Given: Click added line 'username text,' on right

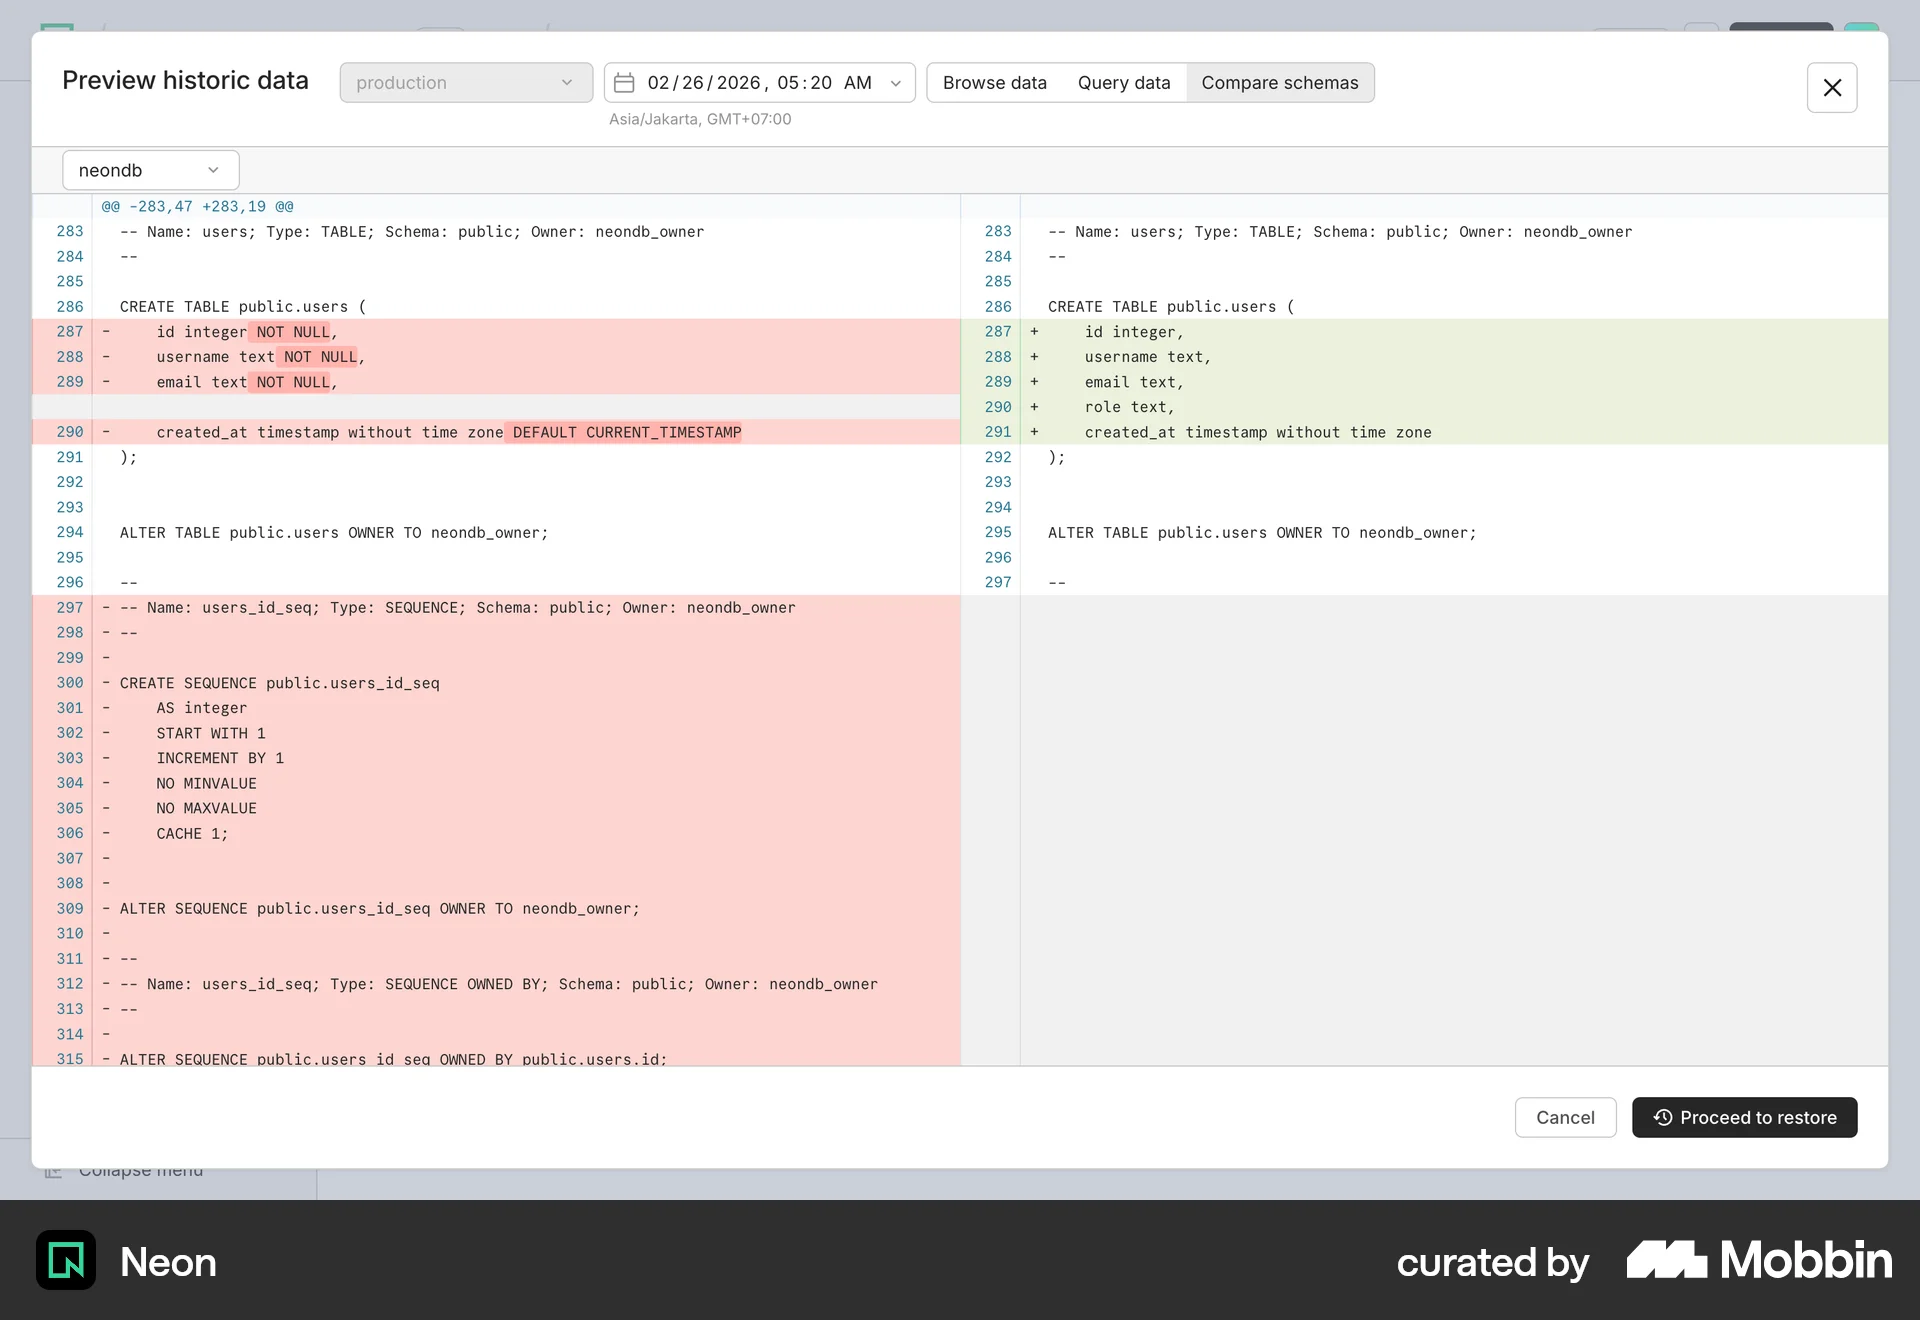Looking at the screenshot, I should (1424, 357).
